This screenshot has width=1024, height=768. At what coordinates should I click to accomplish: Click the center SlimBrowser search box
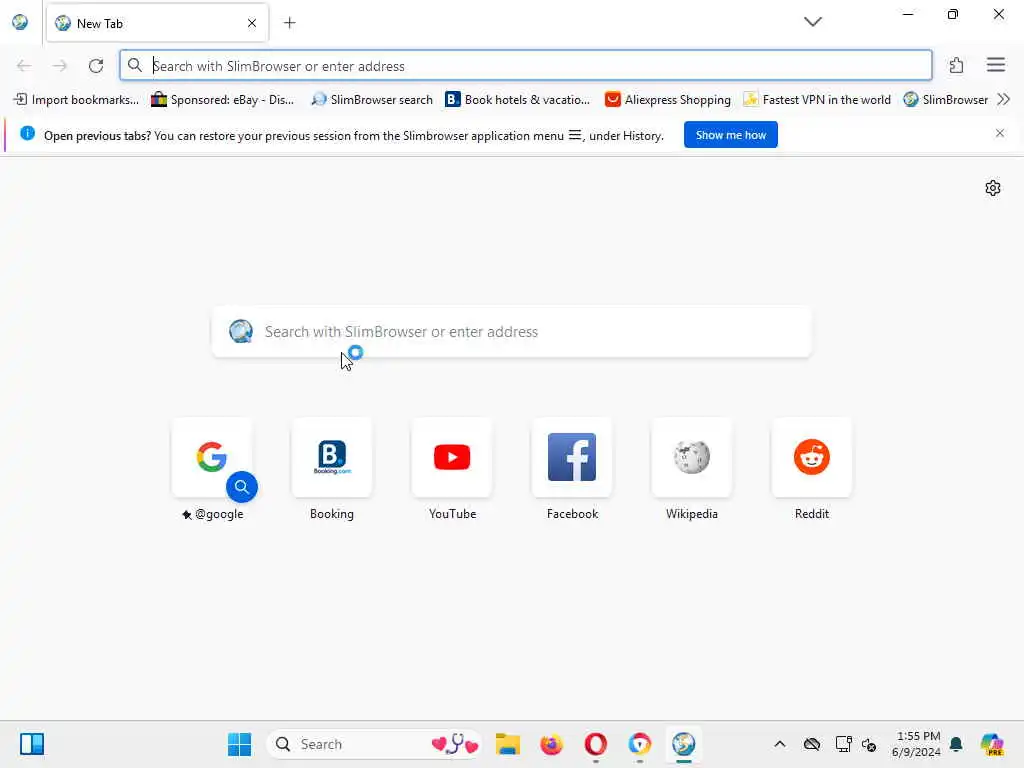[511, 332]
